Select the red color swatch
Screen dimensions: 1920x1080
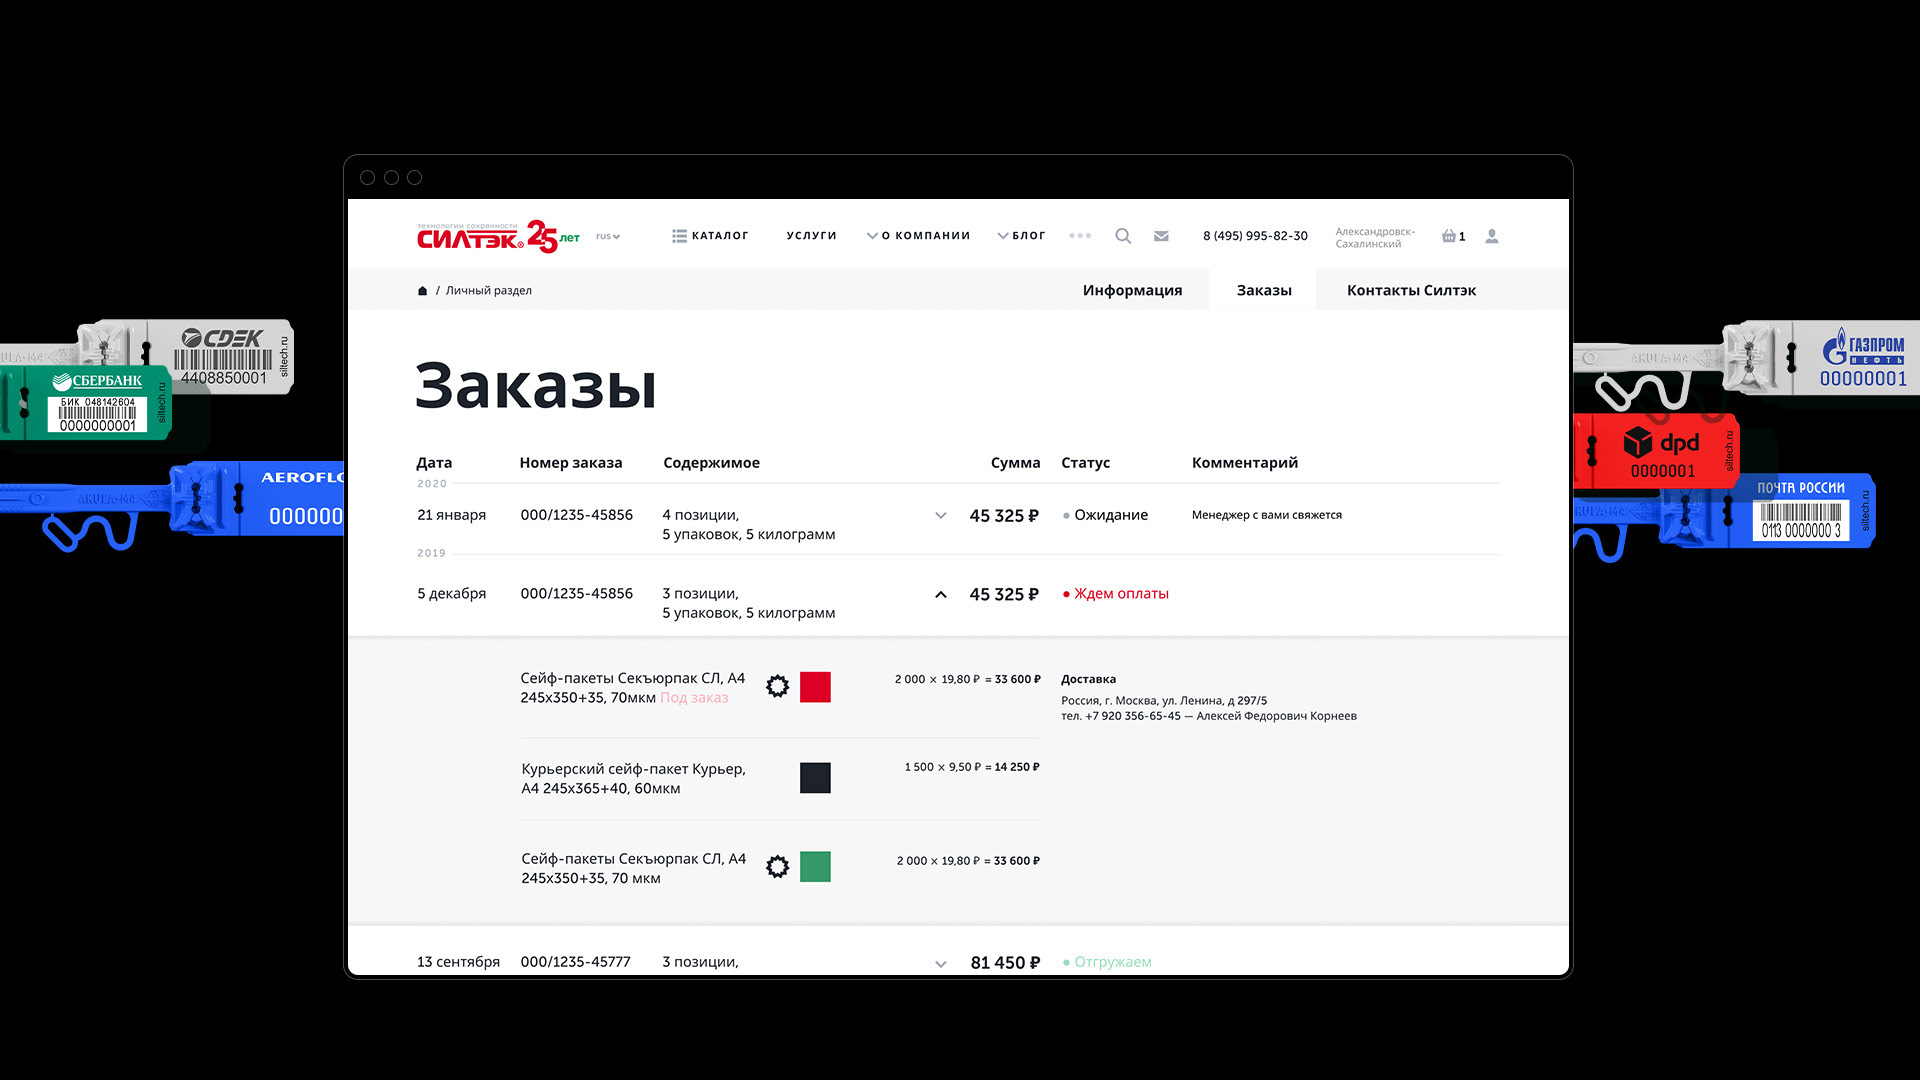point(815,687)
